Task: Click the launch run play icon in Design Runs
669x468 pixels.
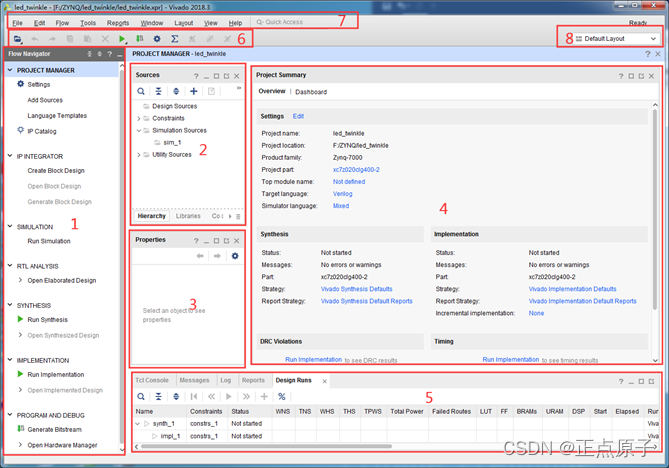Action: click(x=229, y=397)
